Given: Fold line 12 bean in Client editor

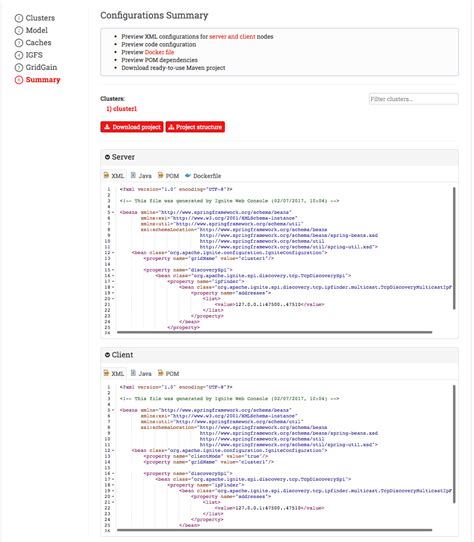Looking at the screenshot, I should coord(113,450).
